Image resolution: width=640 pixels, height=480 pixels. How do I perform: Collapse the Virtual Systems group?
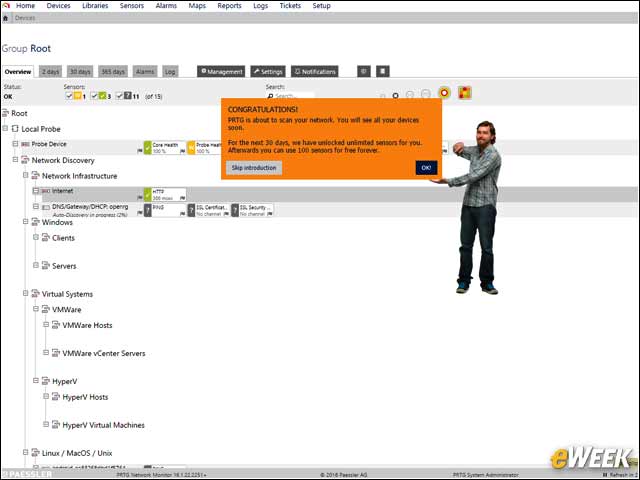point(26,293)
